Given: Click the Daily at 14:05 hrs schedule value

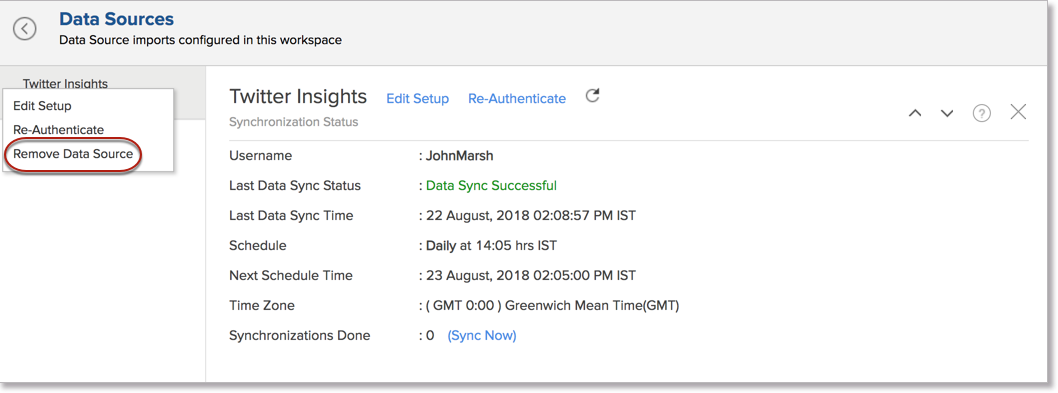Looking at the screenshot, I should click(x=491, y=246).
